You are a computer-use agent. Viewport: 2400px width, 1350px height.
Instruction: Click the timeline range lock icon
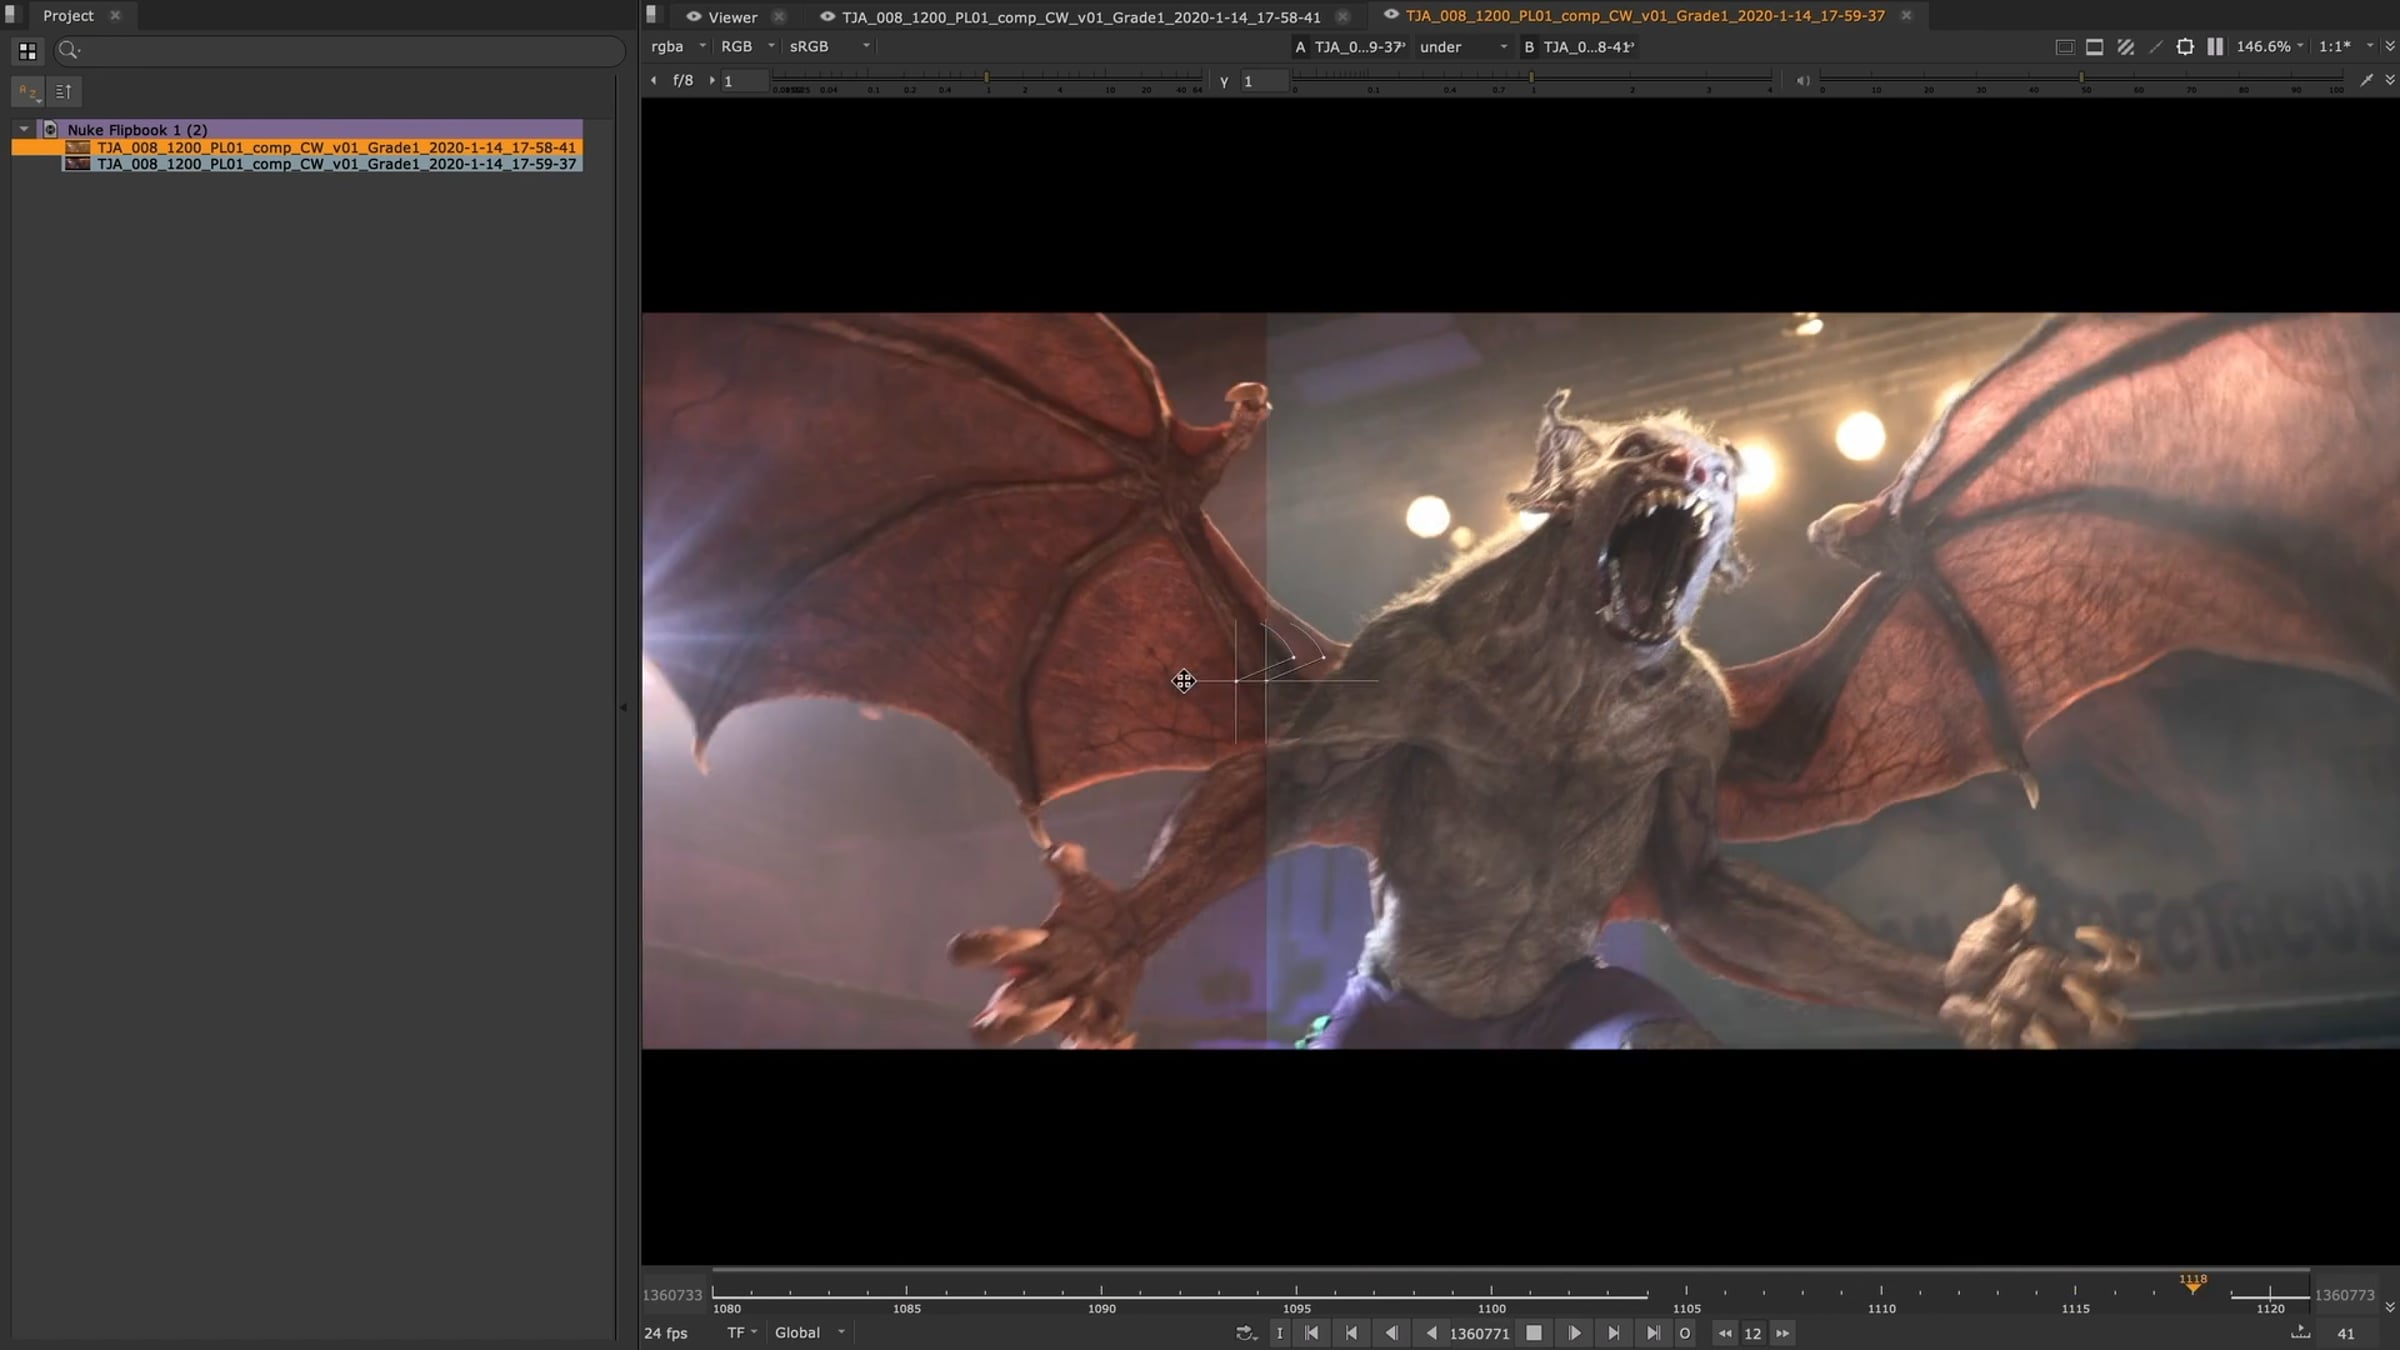point(2300,1332)
